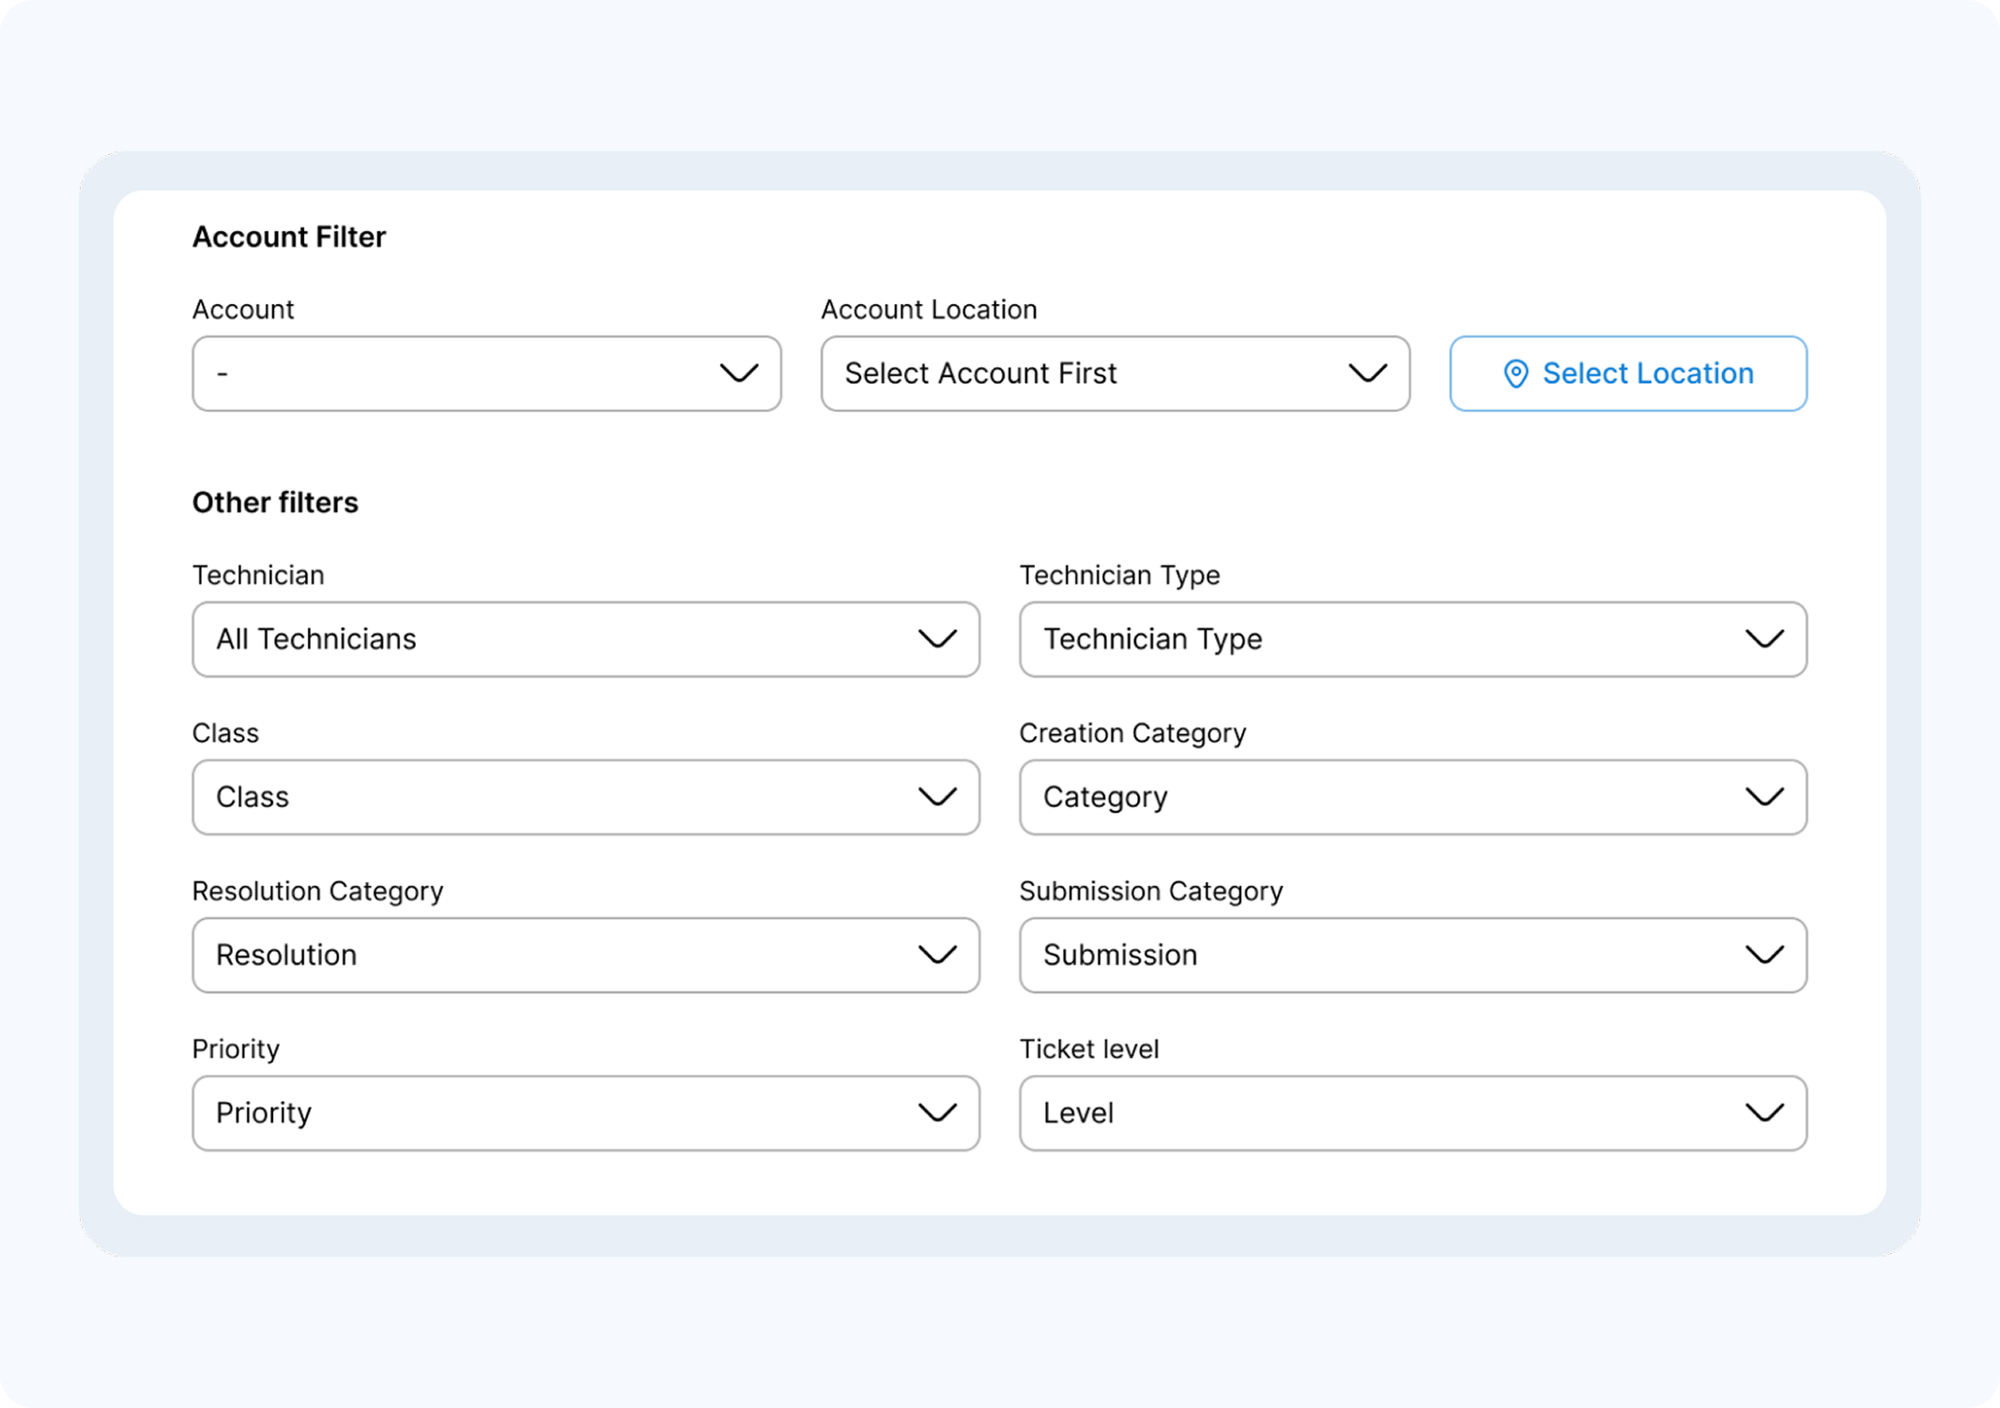Click the Level field chevron arrow
The height and width of the screenshot is (1408, 2000).
[1765, 1113]
